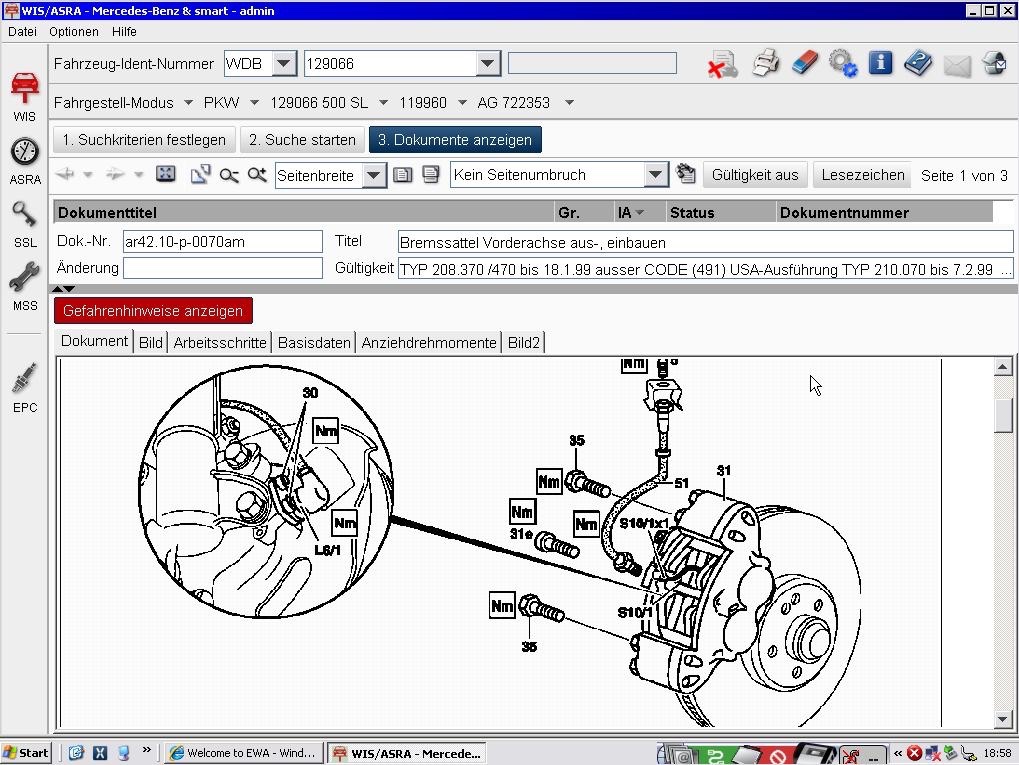1019x765 pixels.
Task: Click red Gefahrenhinweise anzeigen button
Action: click(x=153, y=311)
